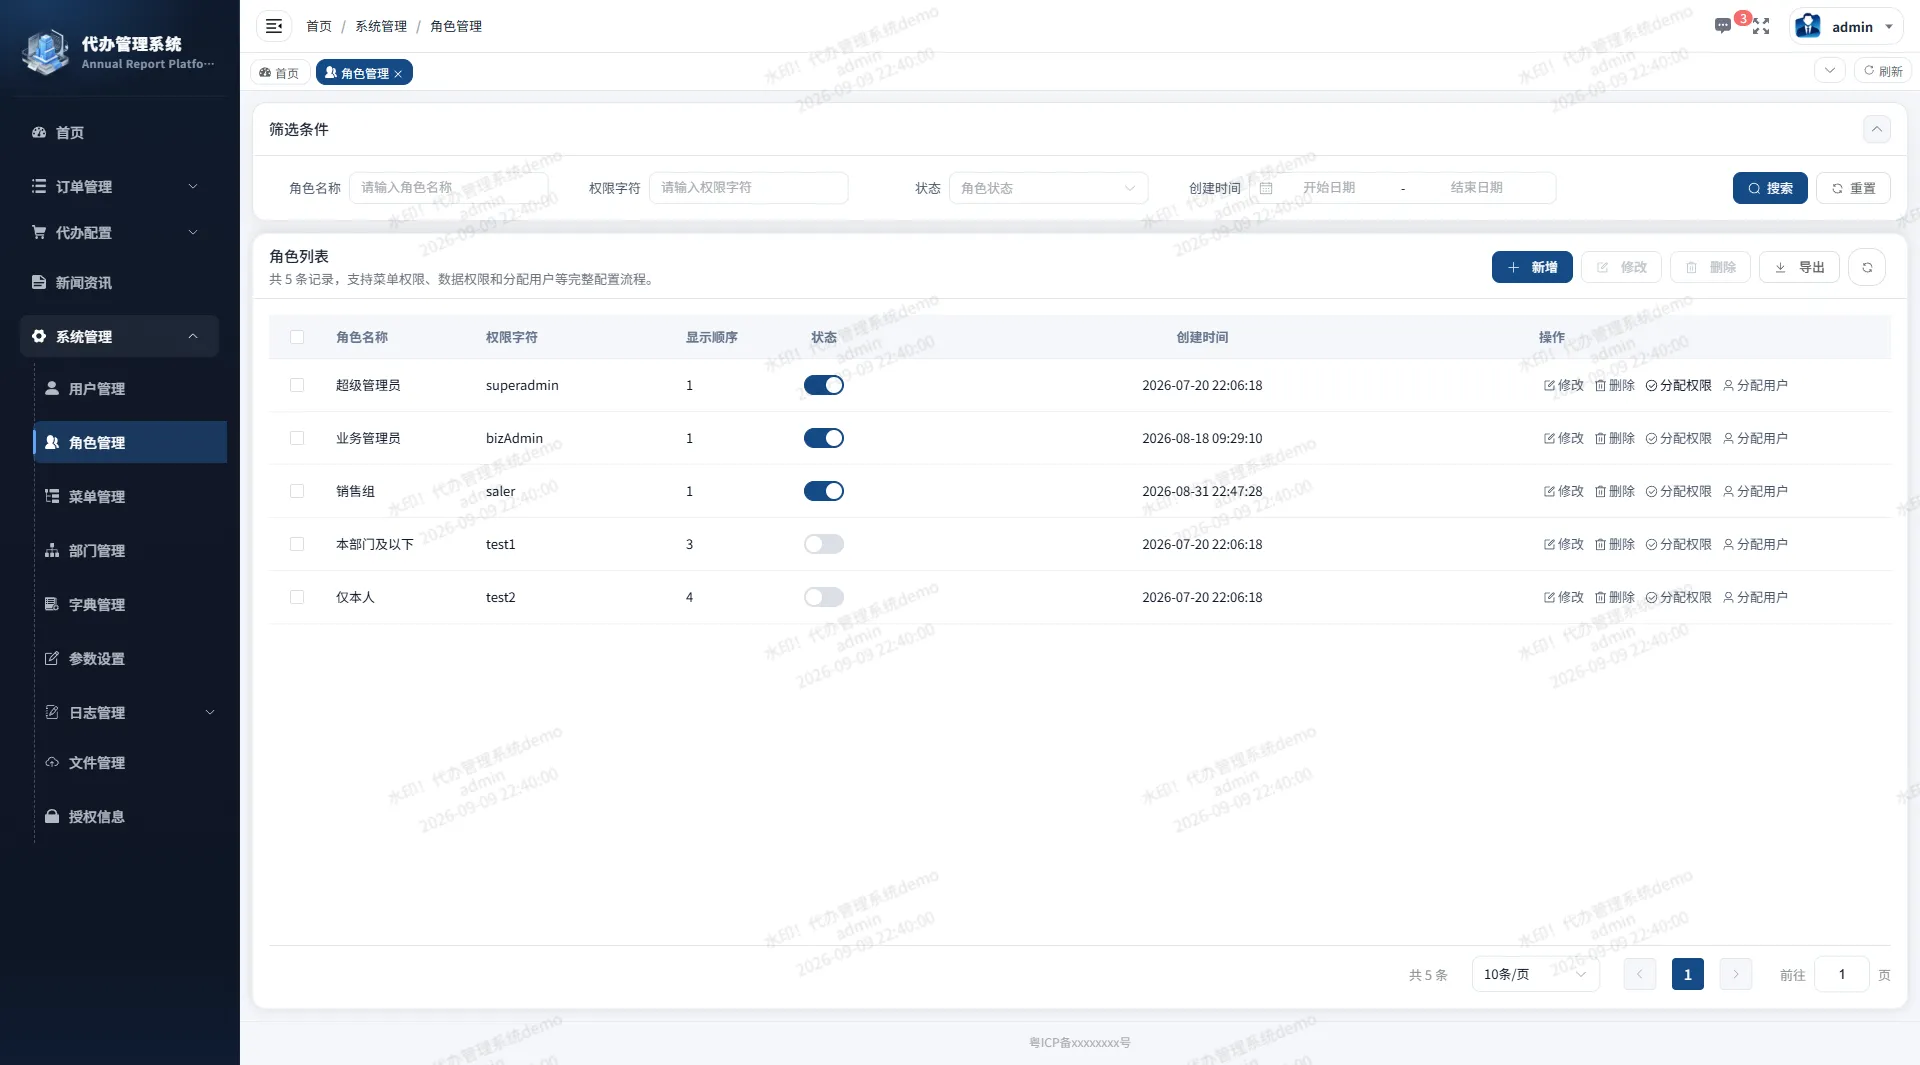Open 字典管理 in the sidebar
The width and height of the screenshot is (1920, 1065).
[x=130, y=605]
